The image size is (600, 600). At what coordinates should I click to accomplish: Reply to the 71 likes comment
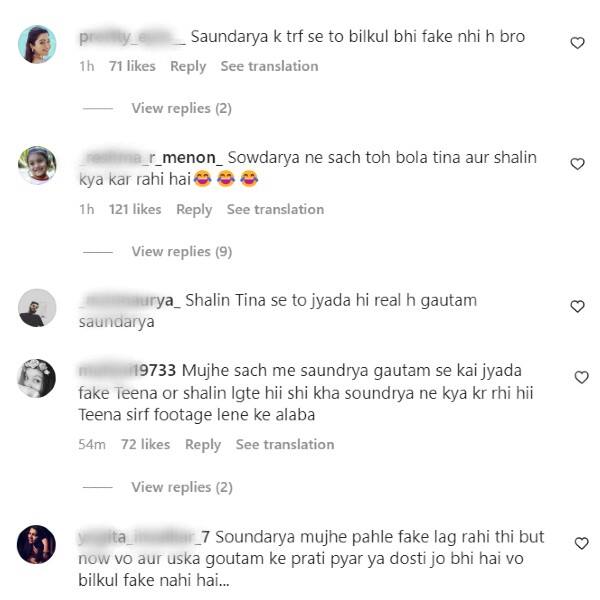tap(188, 67)
